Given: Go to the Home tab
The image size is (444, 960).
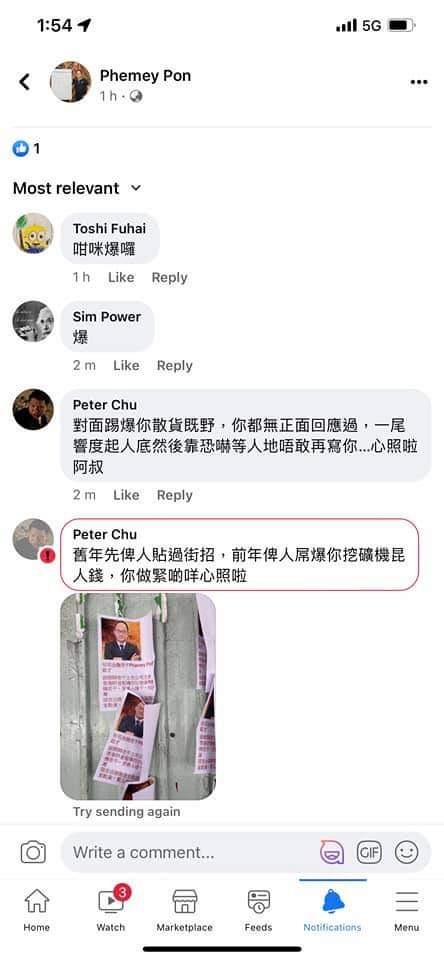Looking at the screenshot, I should point(37,910).
